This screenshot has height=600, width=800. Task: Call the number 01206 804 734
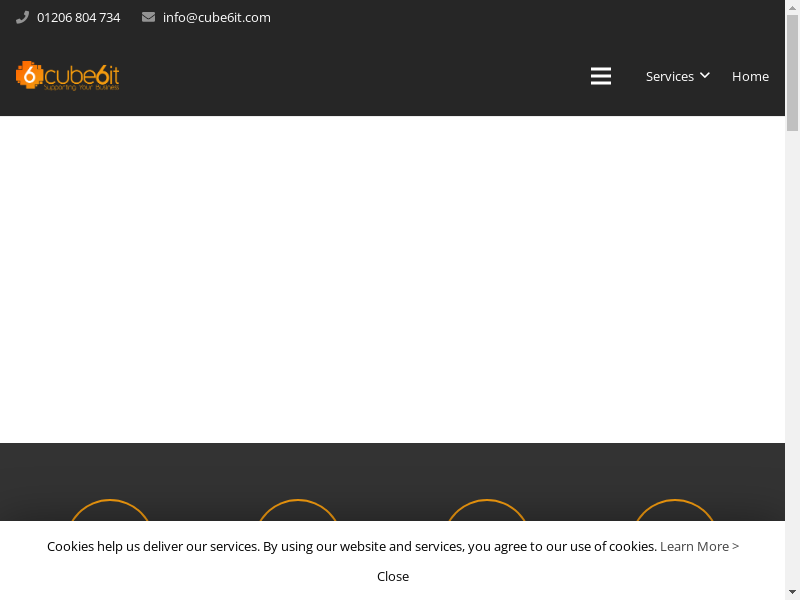pos(78,17)
